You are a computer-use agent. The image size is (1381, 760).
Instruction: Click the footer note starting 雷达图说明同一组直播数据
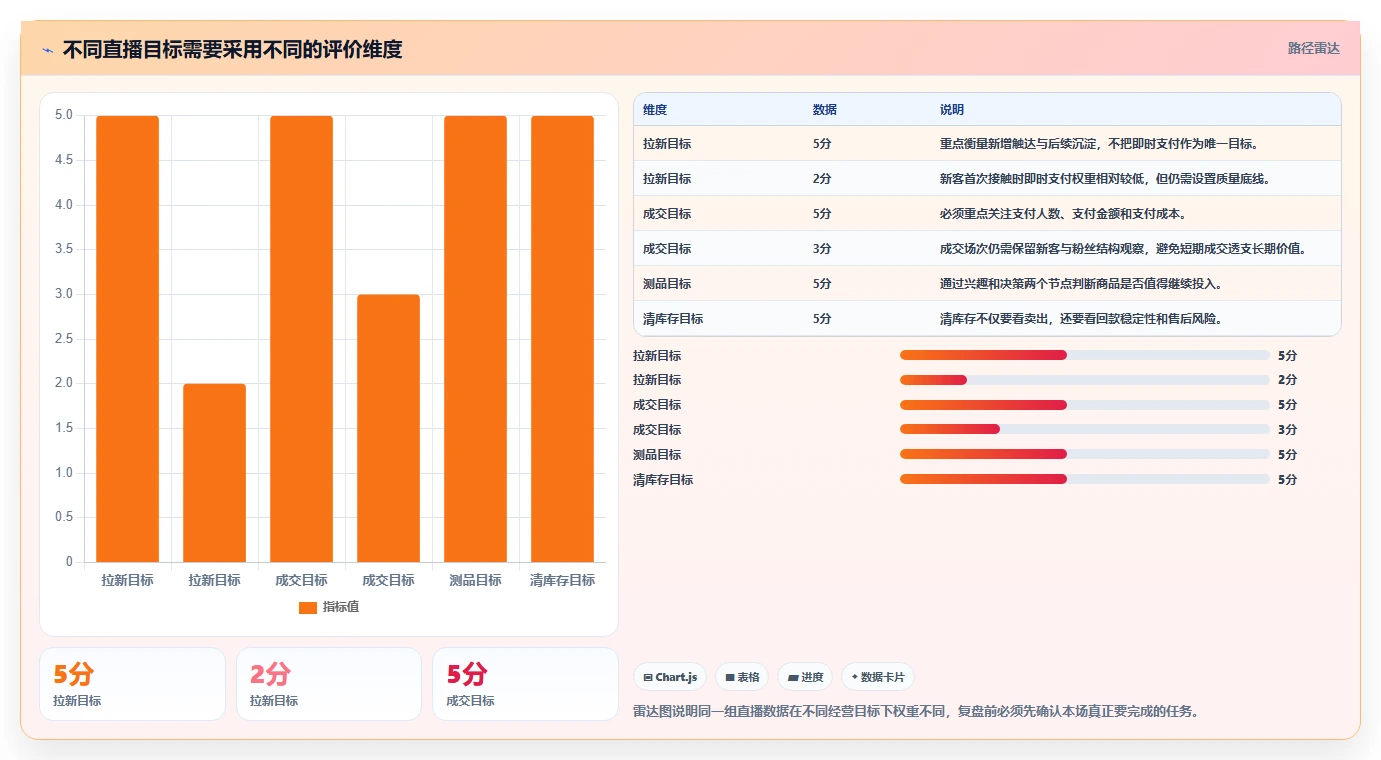click(x=916, y=712)
